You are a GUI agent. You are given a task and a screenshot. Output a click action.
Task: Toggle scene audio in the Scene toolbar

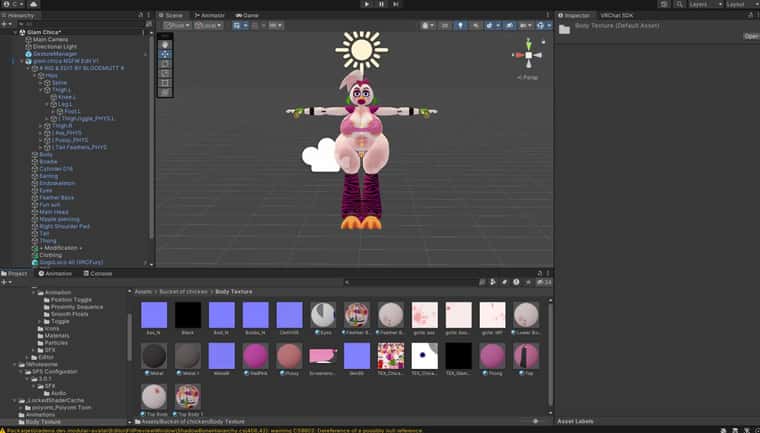[475, 25]
